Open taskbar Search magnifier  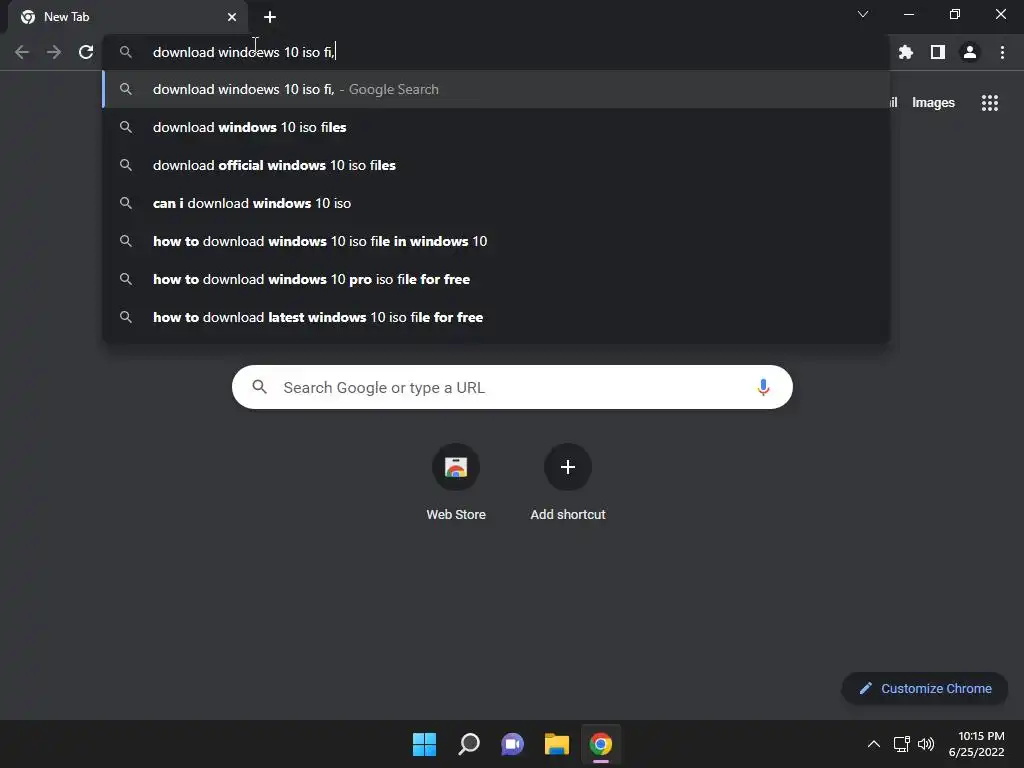tap(469, 744)
